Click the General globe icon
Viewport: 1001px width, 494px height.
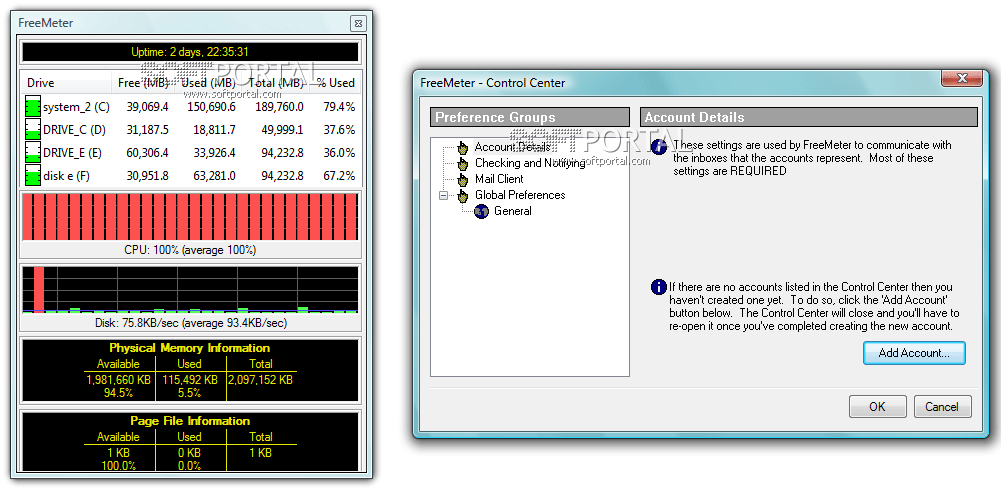(x=482, y=211)
